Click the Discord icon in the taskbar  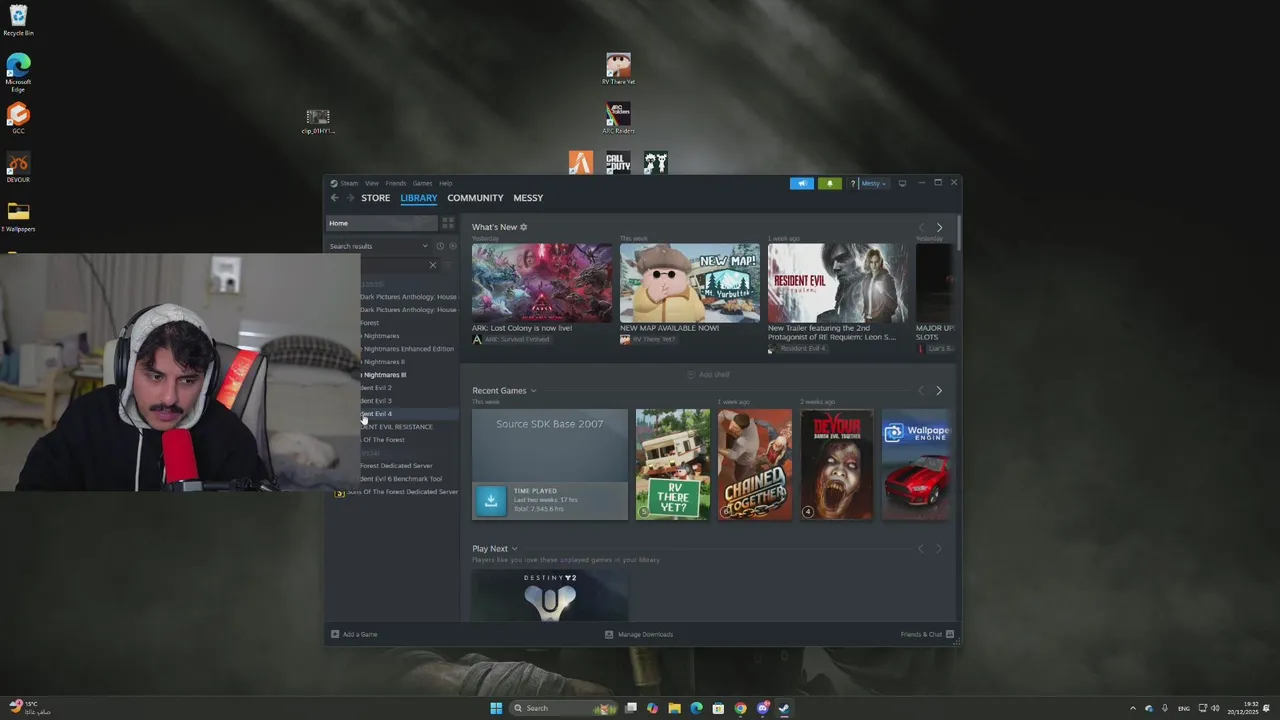point(762,708)
